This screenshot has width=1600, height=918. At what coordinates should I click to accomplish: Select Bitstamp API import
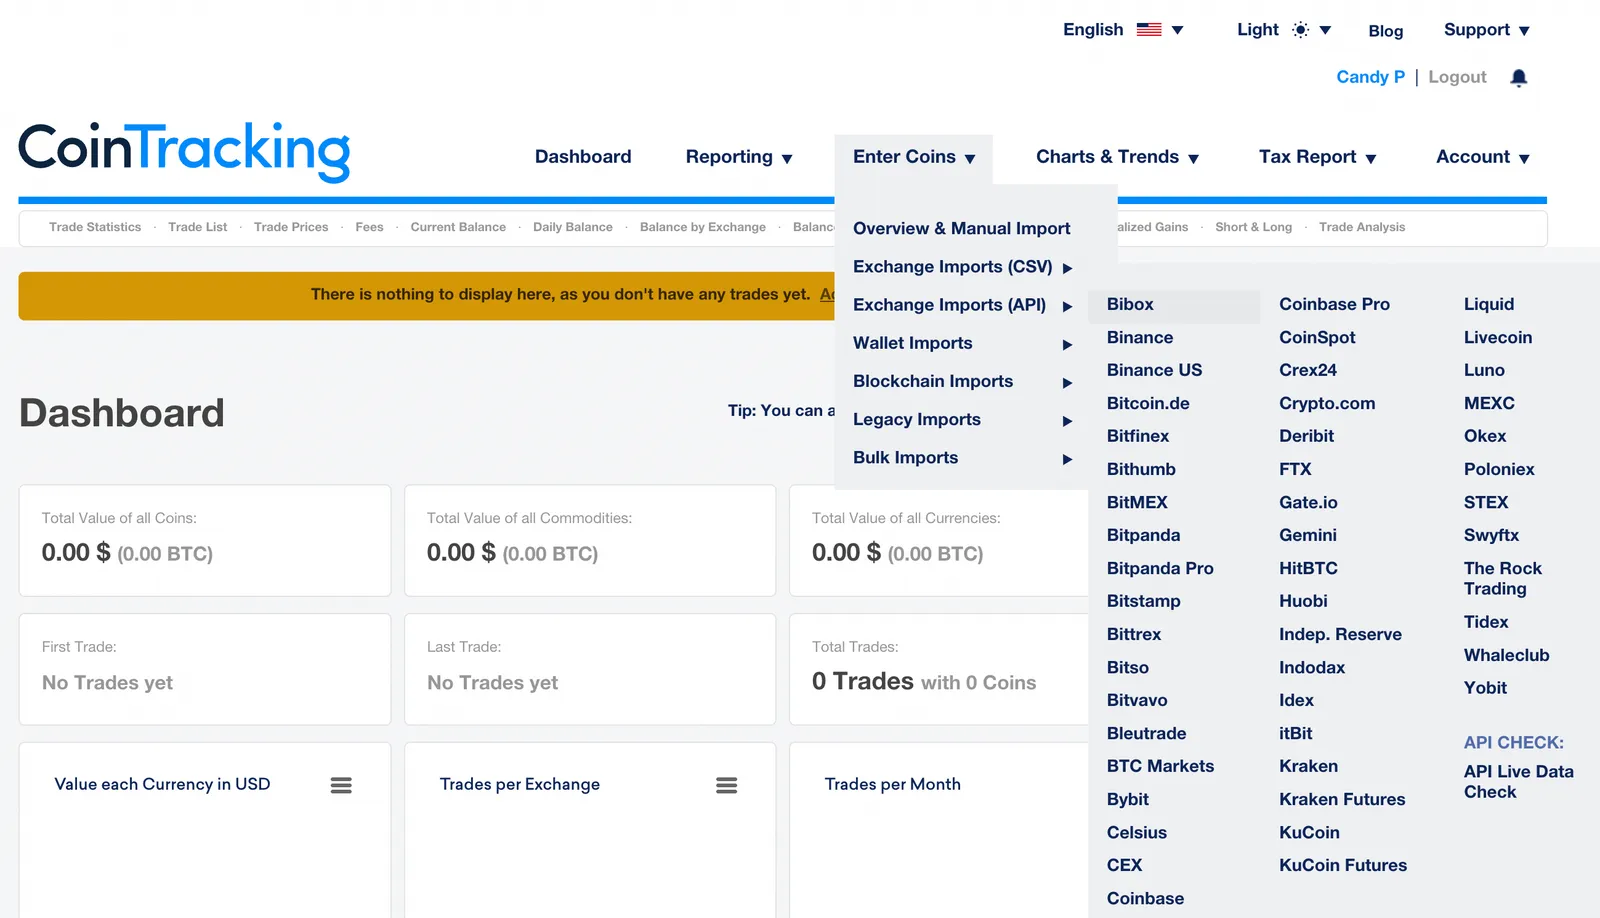(x=1143, y=601)
